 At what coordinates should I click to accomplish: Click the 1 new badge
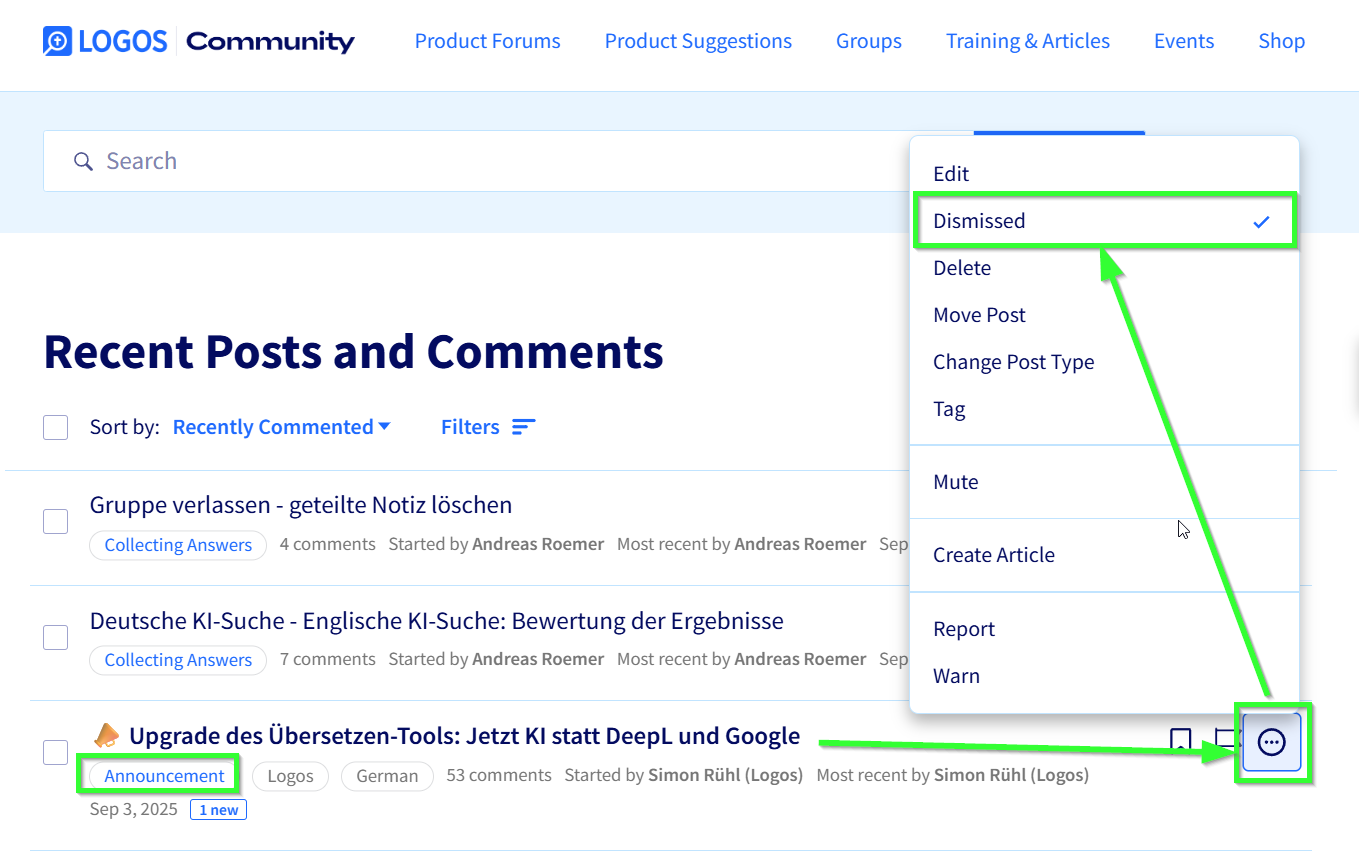click(218, 810)
